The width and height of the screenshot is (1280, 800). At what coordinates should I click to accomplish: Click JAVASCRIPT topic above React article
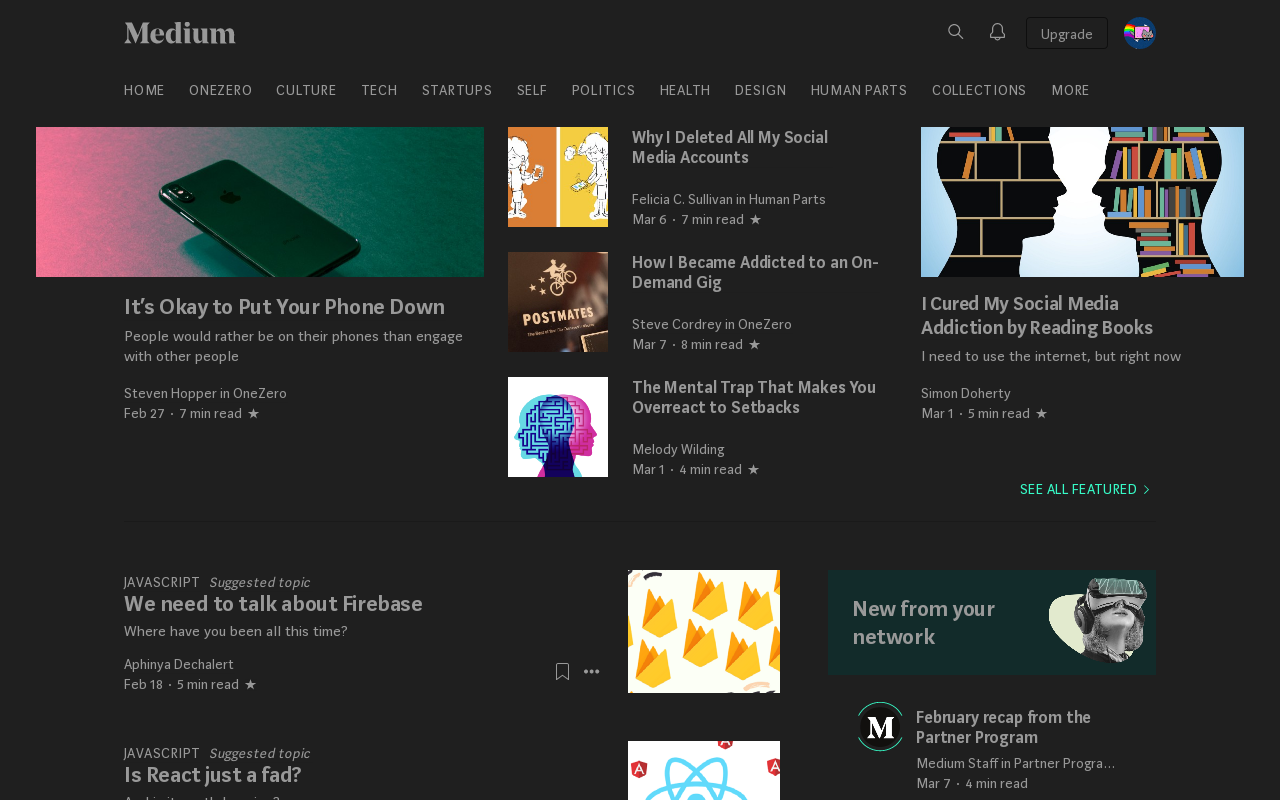pyautogui.click(x=162, y=753)
